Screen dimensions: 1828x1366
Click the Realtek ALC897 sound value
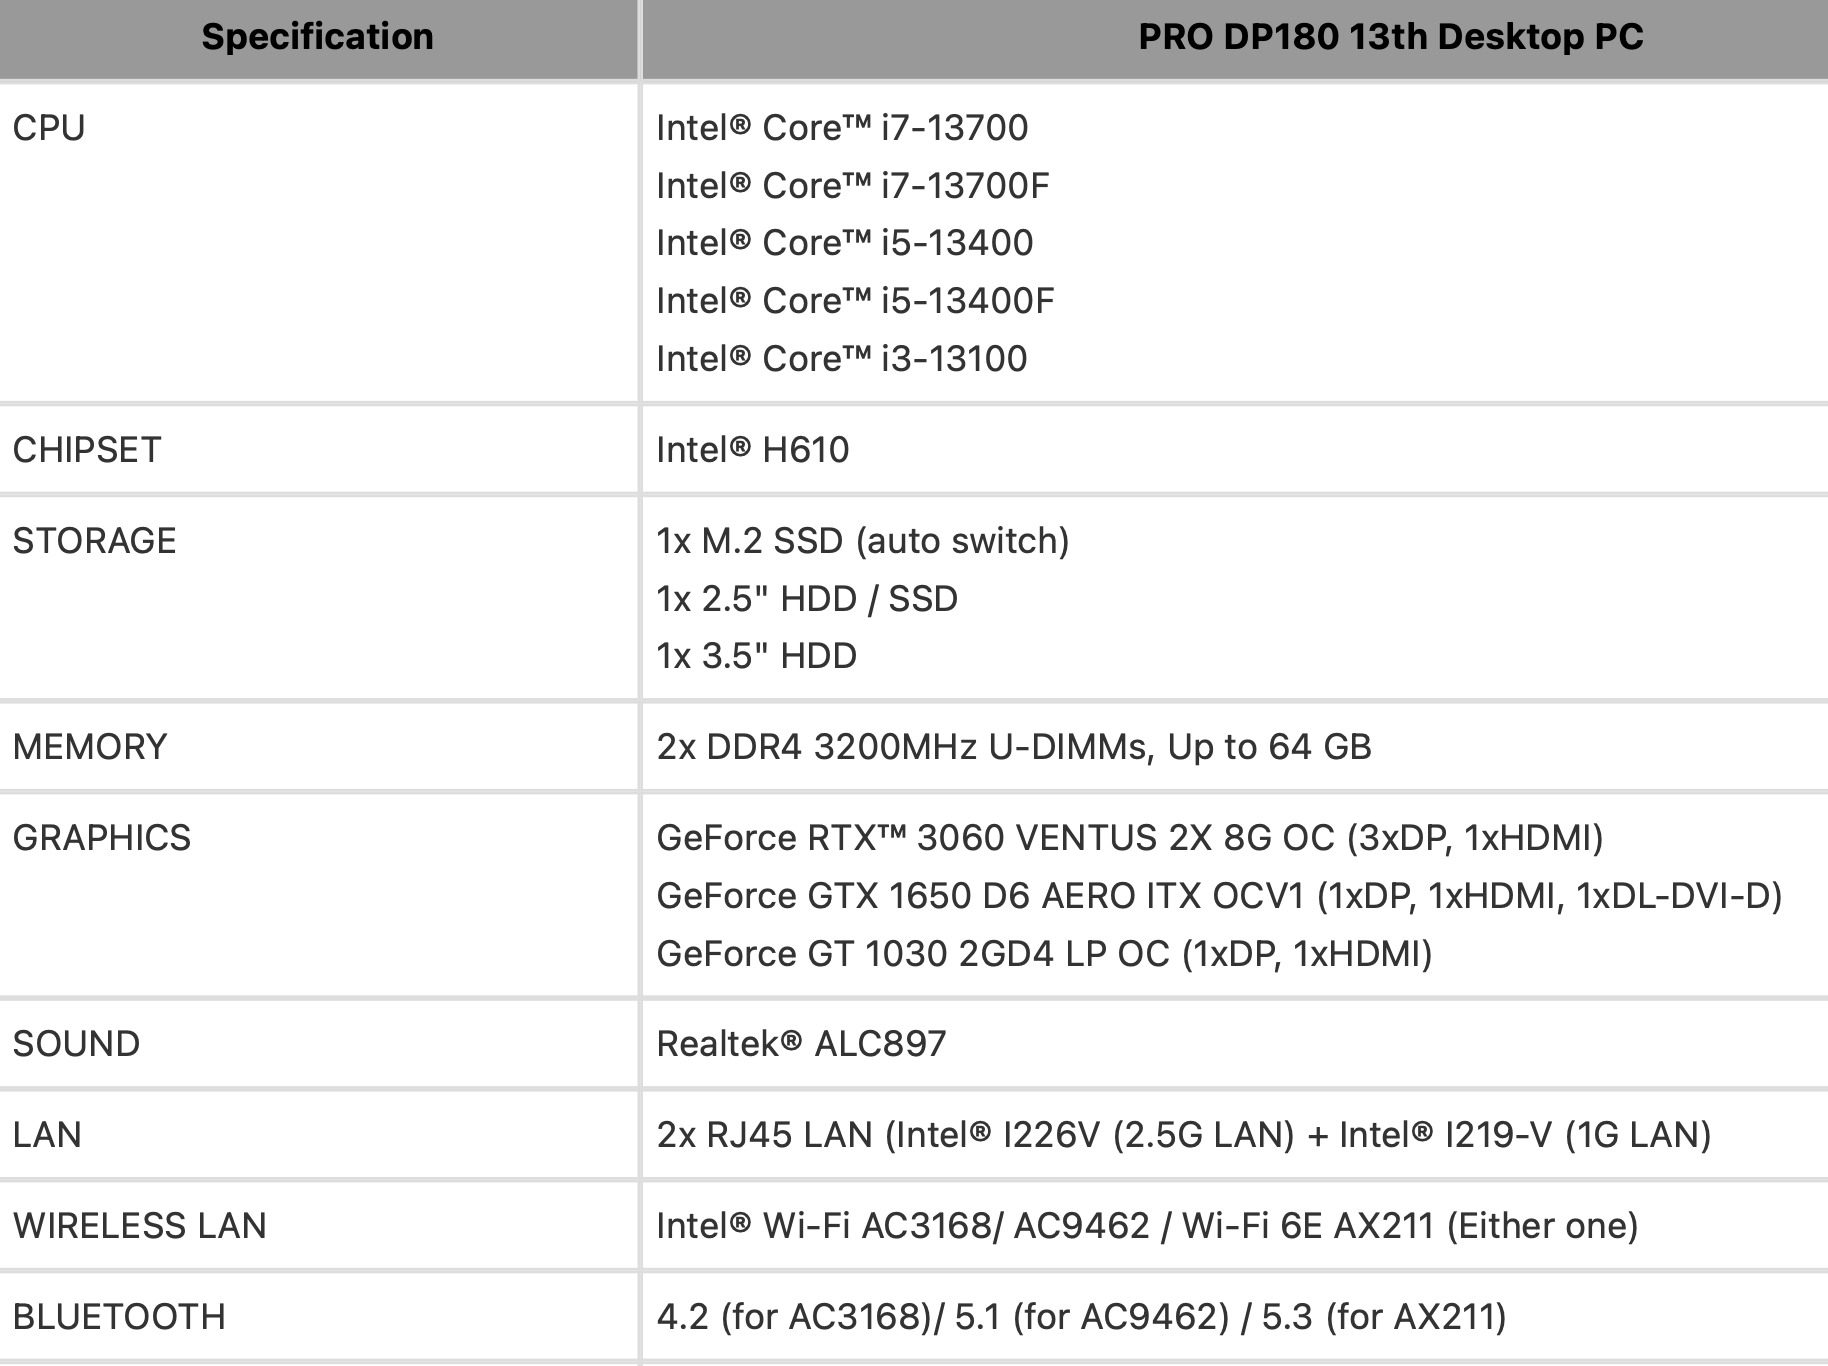[x=801, y=1044]
